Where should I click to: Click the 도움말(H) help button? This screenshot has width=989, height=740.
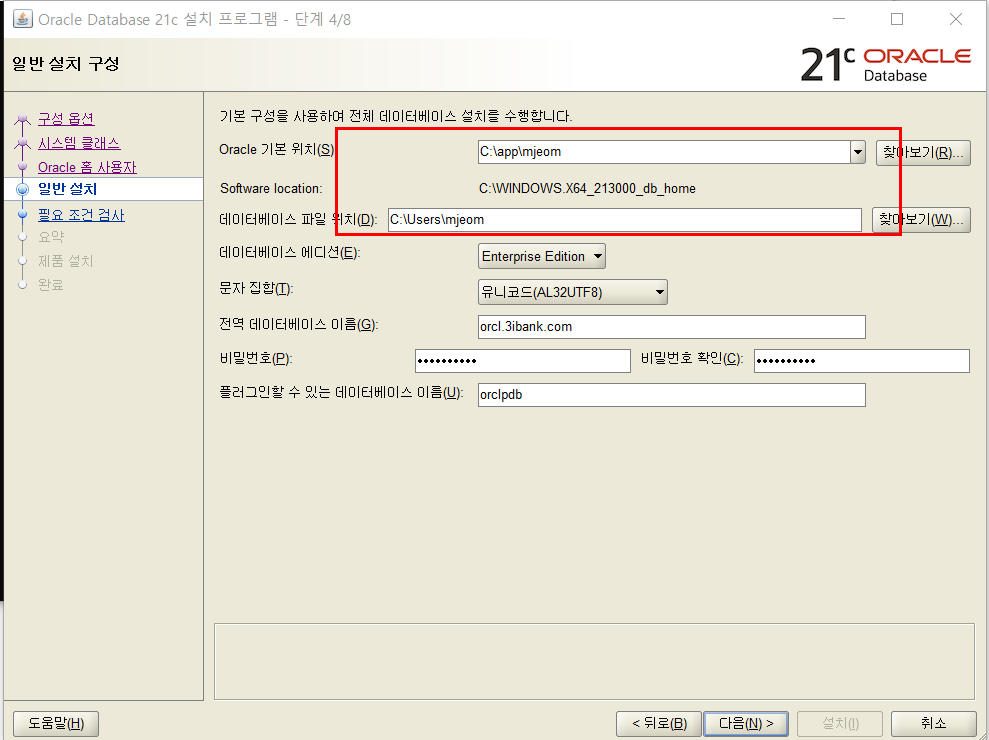pos(56,724)
